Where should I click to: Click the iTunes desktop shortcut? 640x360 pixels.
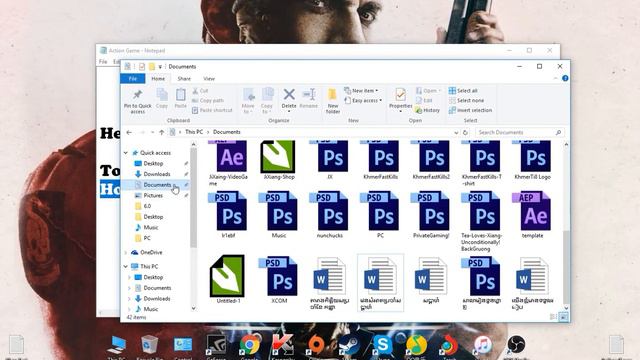click(482, 346)
